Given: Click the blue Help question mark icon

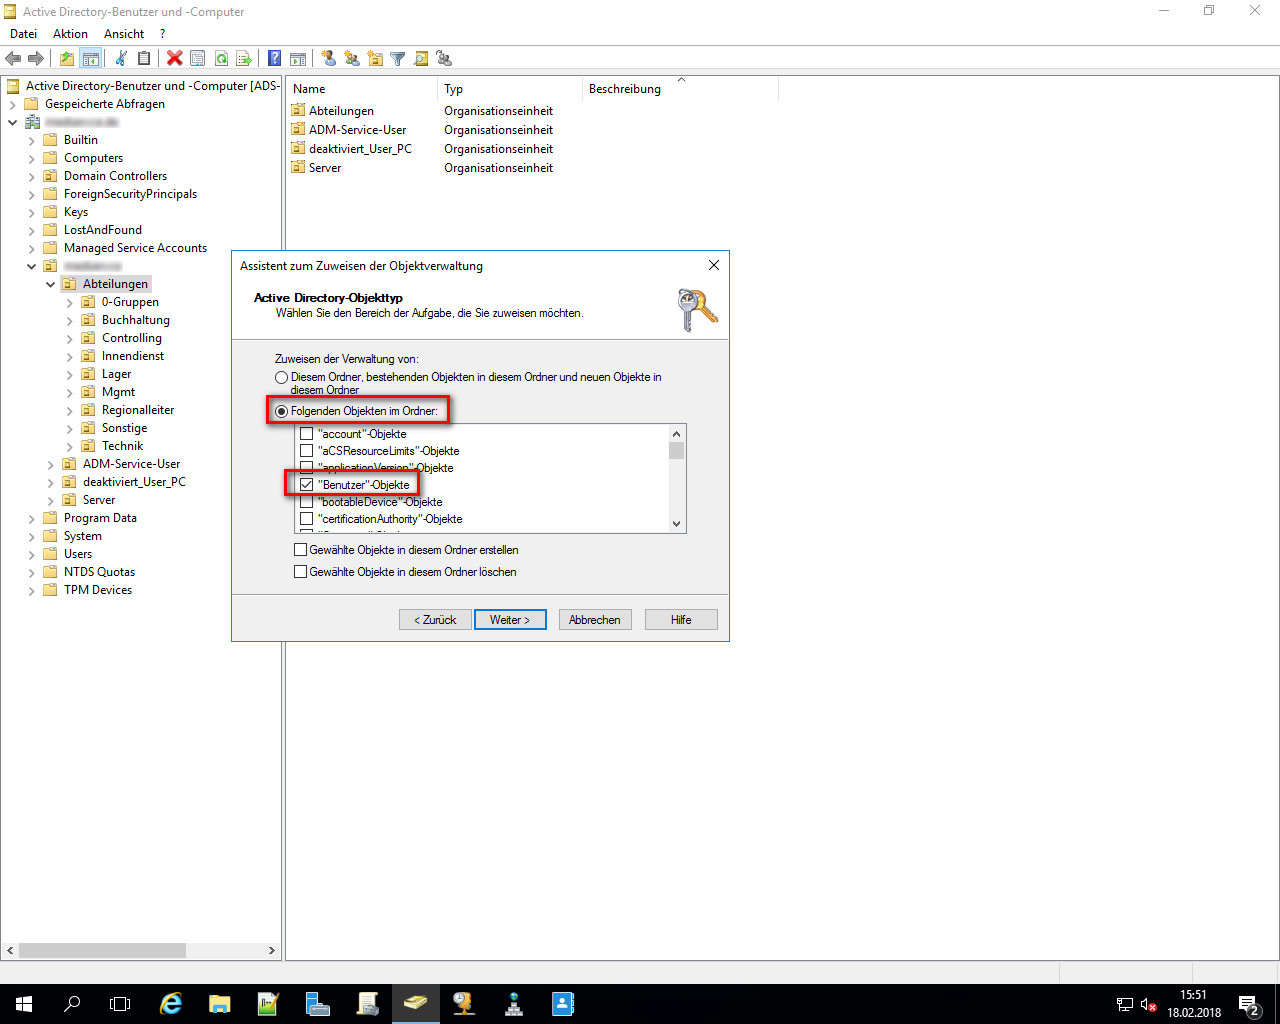Looking at the screenshot, I should click(274, 59).
